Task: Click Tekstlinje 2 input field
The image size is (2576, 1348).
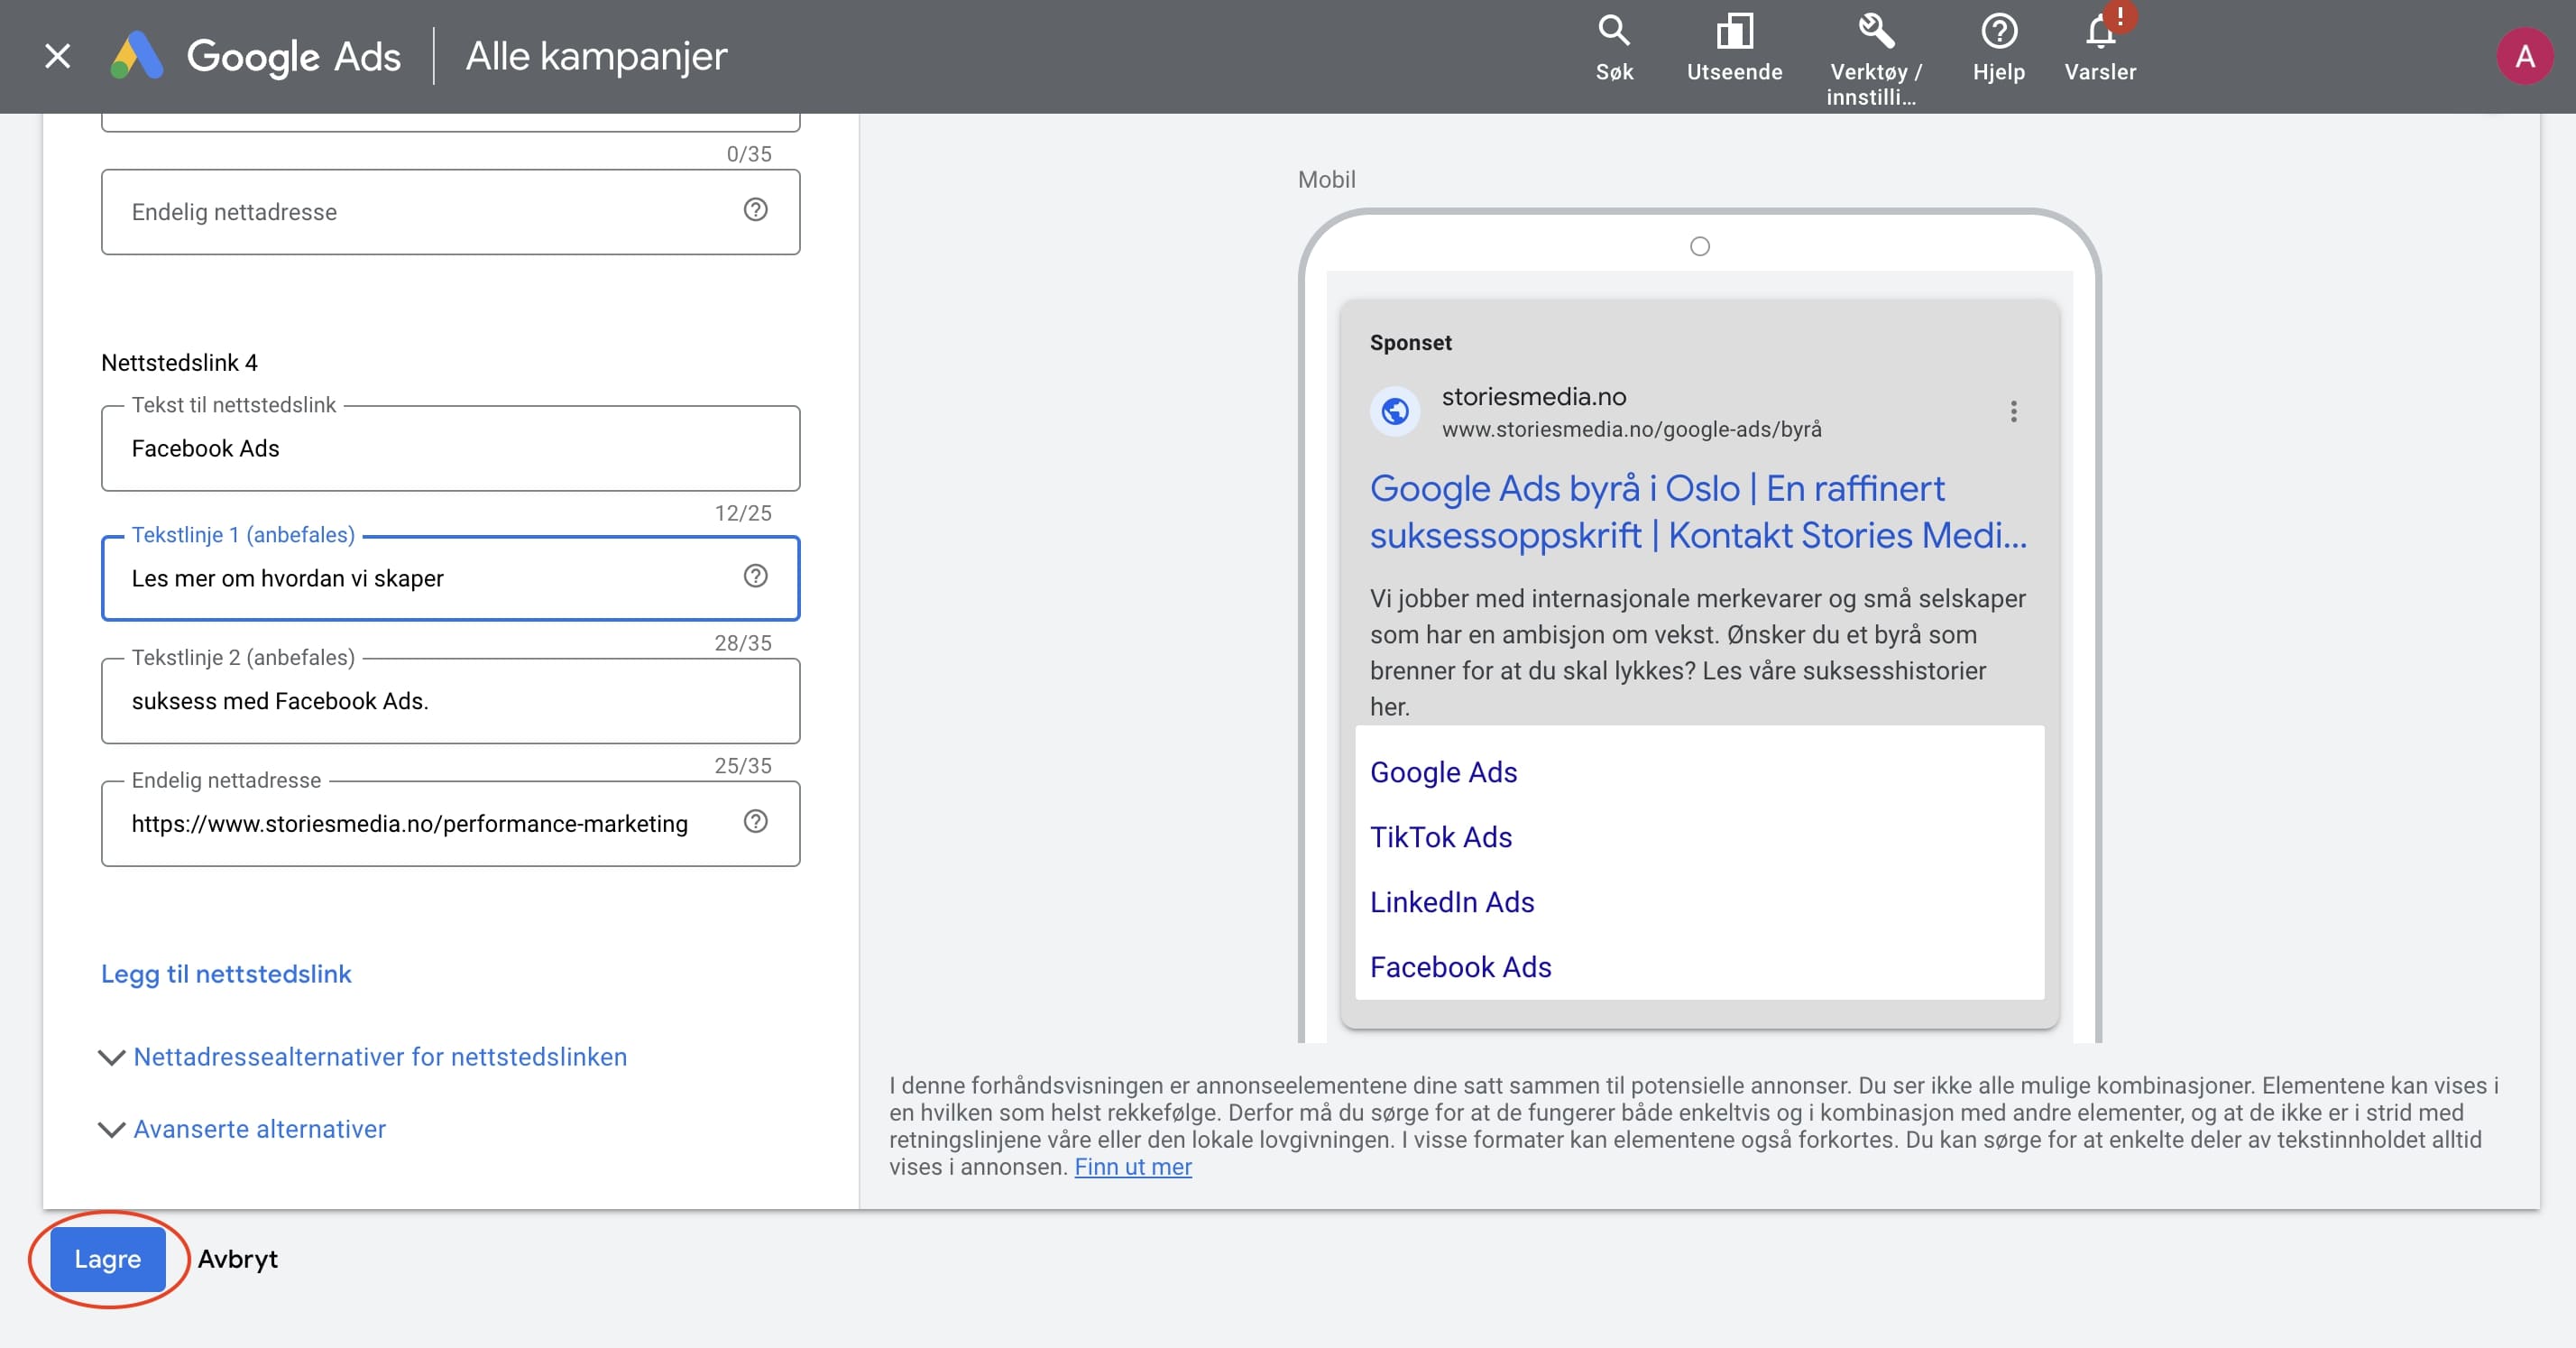Action: tap(450, 701)
